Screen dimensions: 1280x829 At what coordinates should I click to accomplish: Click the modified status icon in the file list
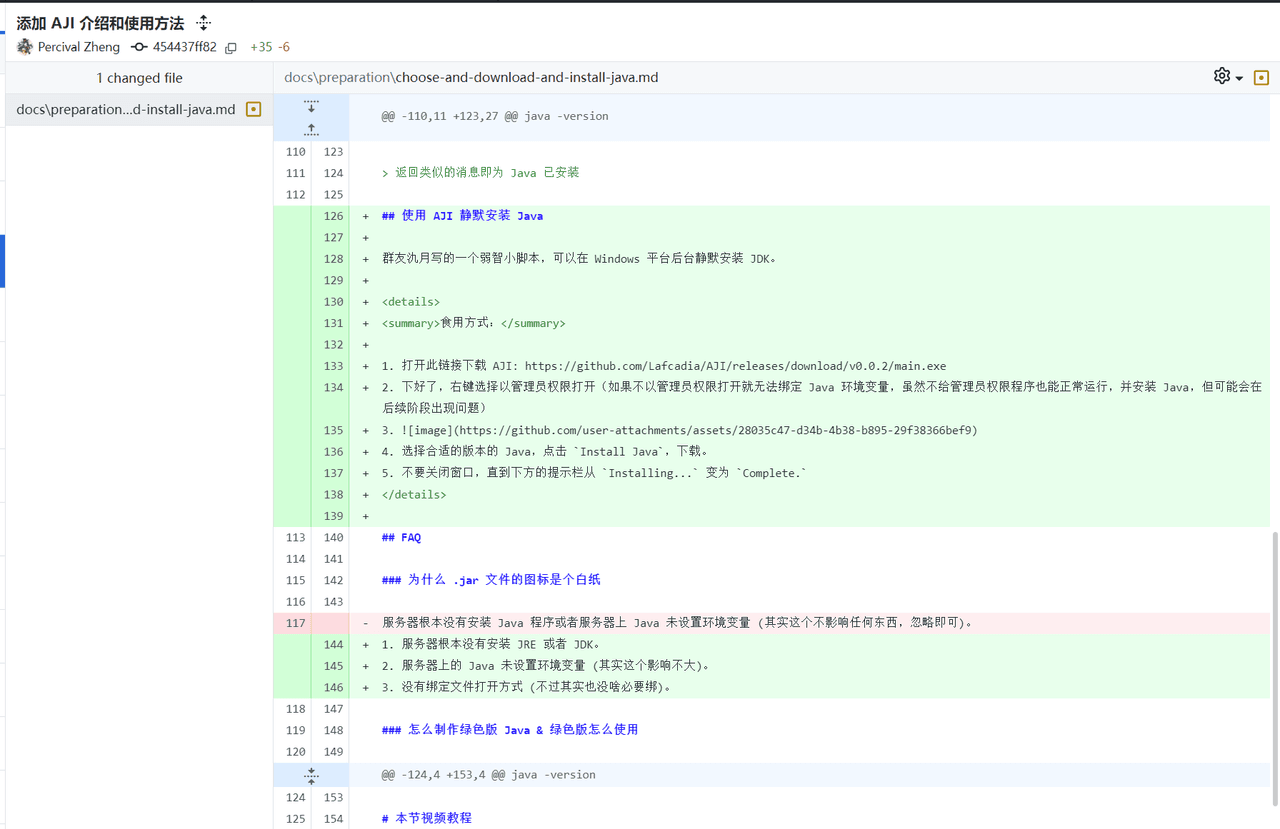254,109
